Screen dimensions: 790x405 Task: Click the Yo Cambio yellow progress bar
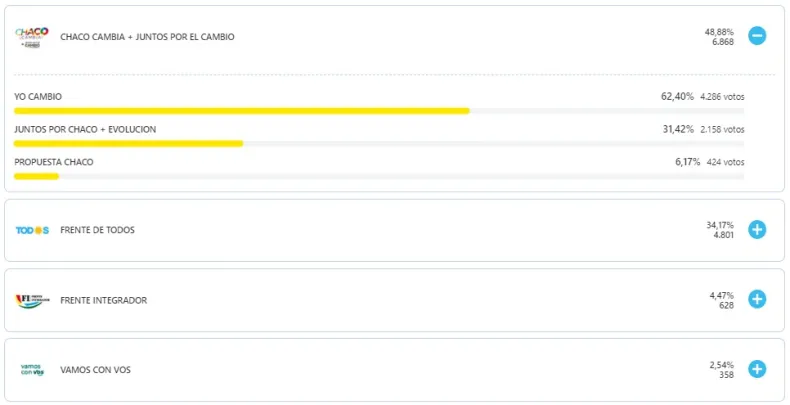(241, 111)
